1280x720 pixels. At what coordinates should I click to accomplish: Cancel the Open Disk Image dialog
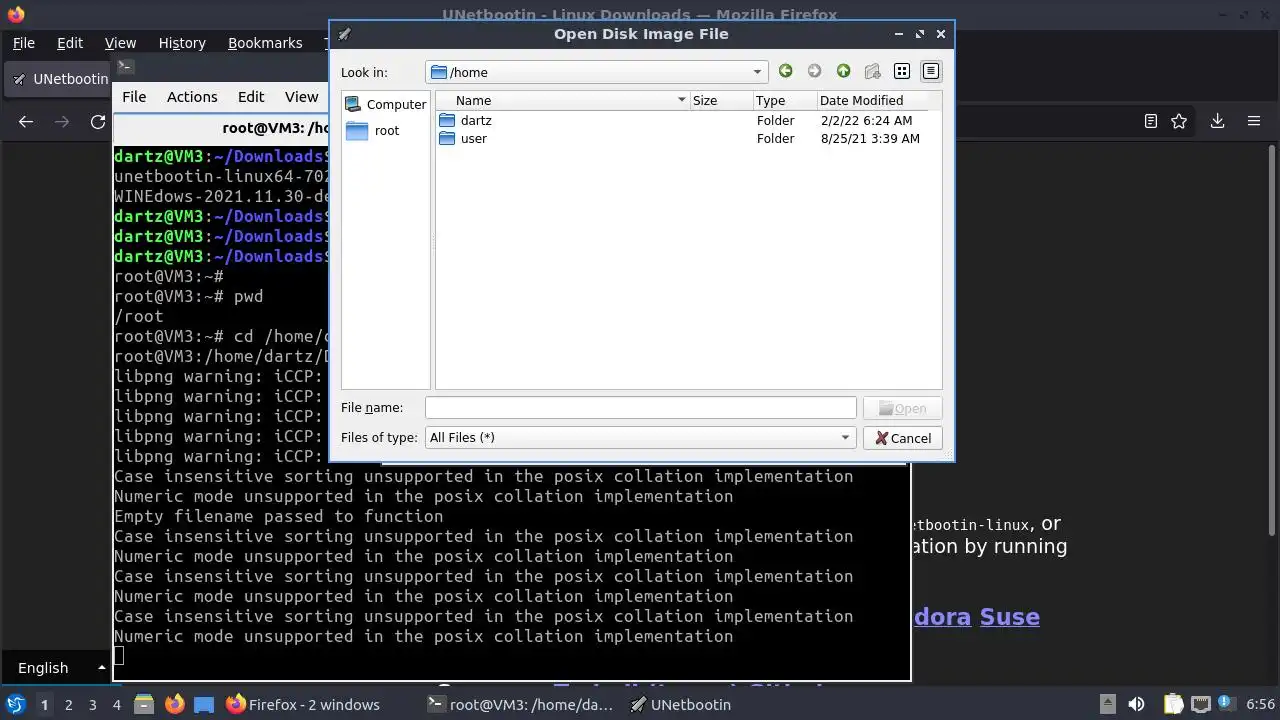903,438
